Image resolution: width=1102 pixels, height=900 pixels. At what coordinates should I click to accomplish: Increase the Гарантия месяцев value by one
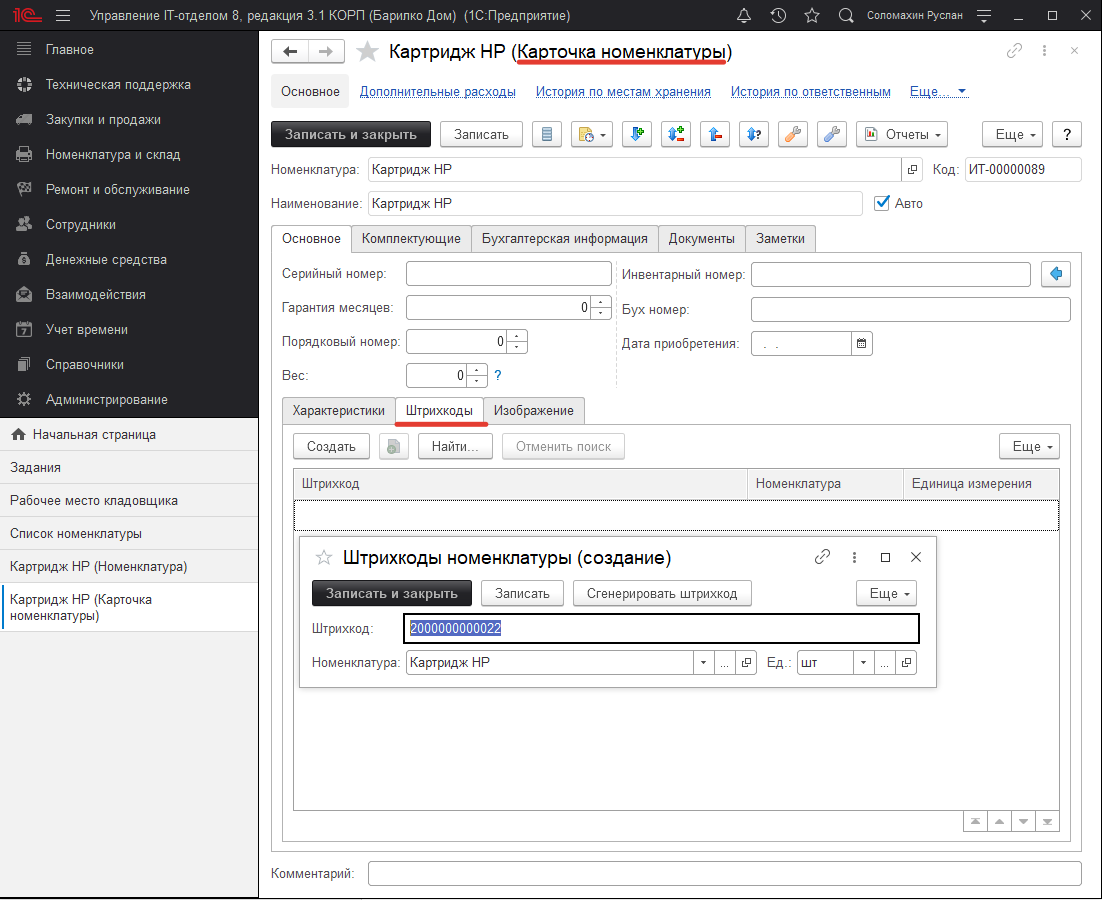point(600,301)
